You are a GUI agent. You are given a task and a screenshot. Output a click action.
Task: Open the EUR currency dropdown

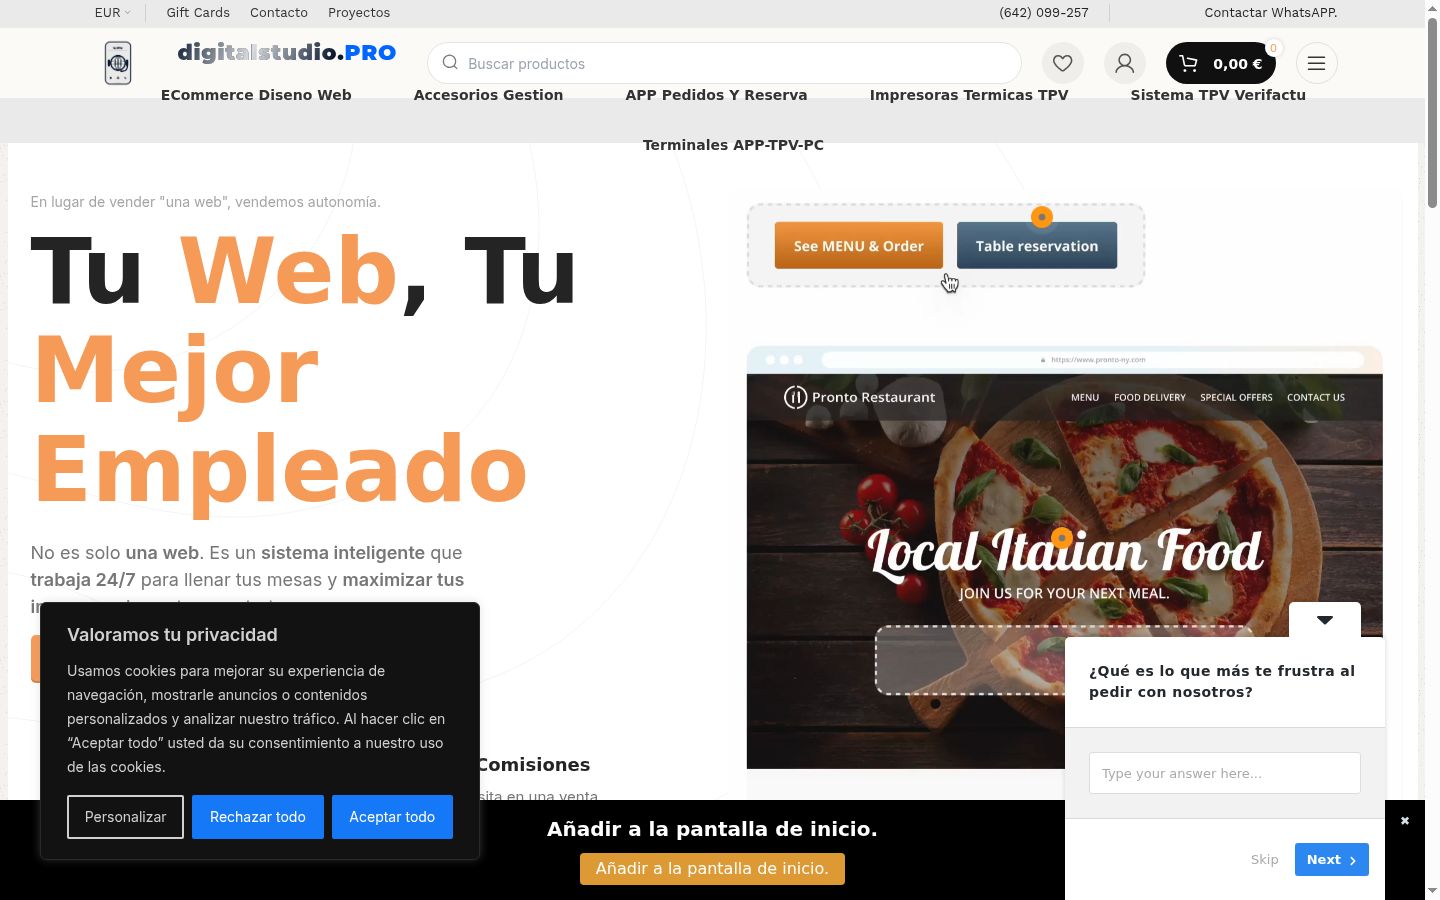tap(112, 13)
